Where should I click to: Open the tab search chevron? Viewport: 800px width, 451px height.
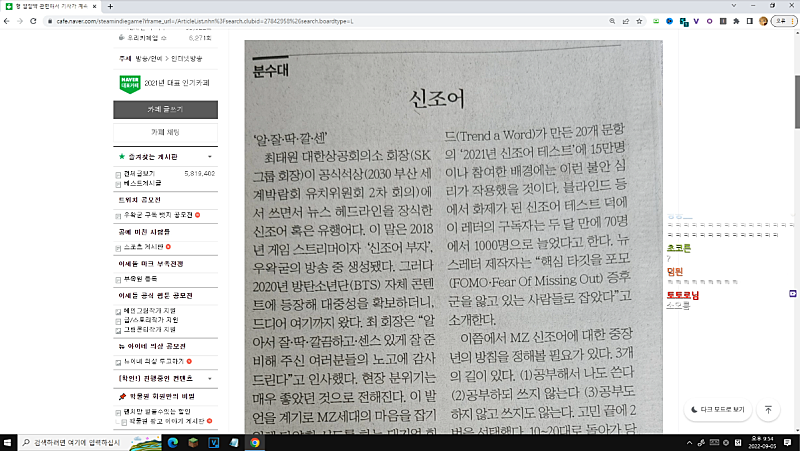point(734,6)
